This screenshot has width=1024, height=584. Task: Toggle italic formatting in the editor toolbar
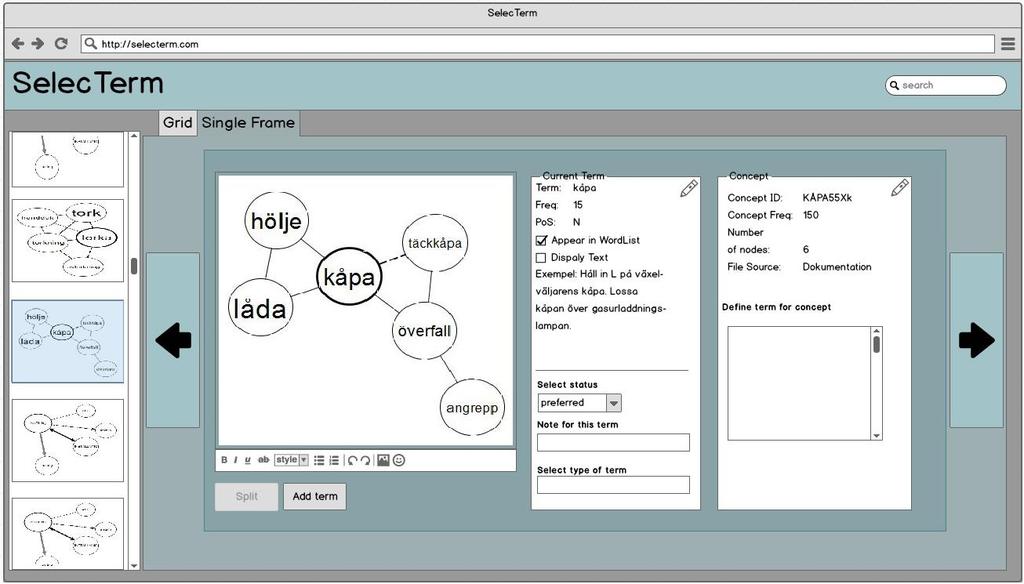[x=236, y=460]
